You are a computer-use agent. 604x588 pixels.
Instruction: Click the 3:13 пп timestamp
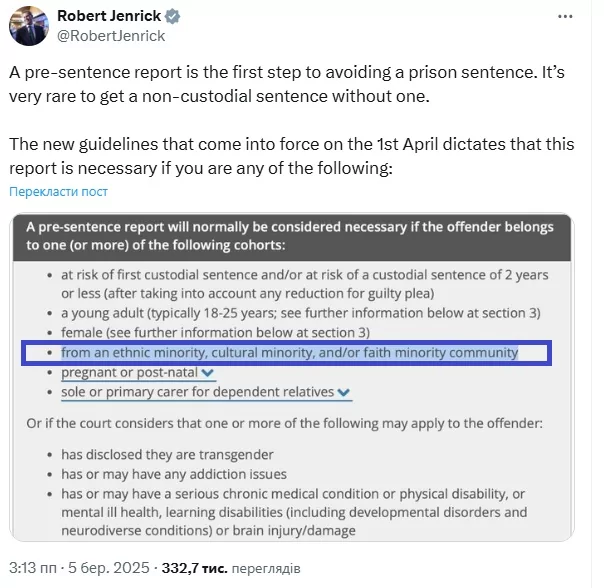32,568
